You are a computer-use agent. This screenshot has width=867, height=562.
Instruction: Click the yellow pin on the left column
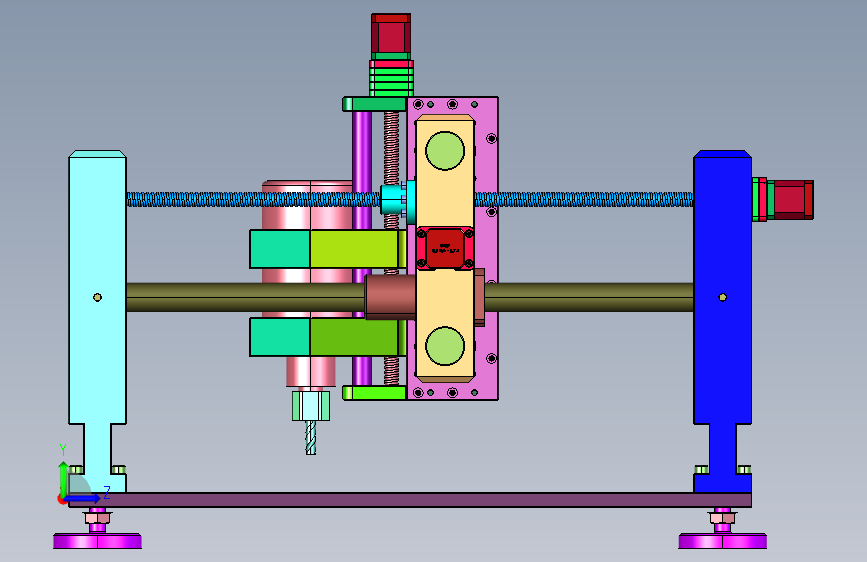click(97, 297)
